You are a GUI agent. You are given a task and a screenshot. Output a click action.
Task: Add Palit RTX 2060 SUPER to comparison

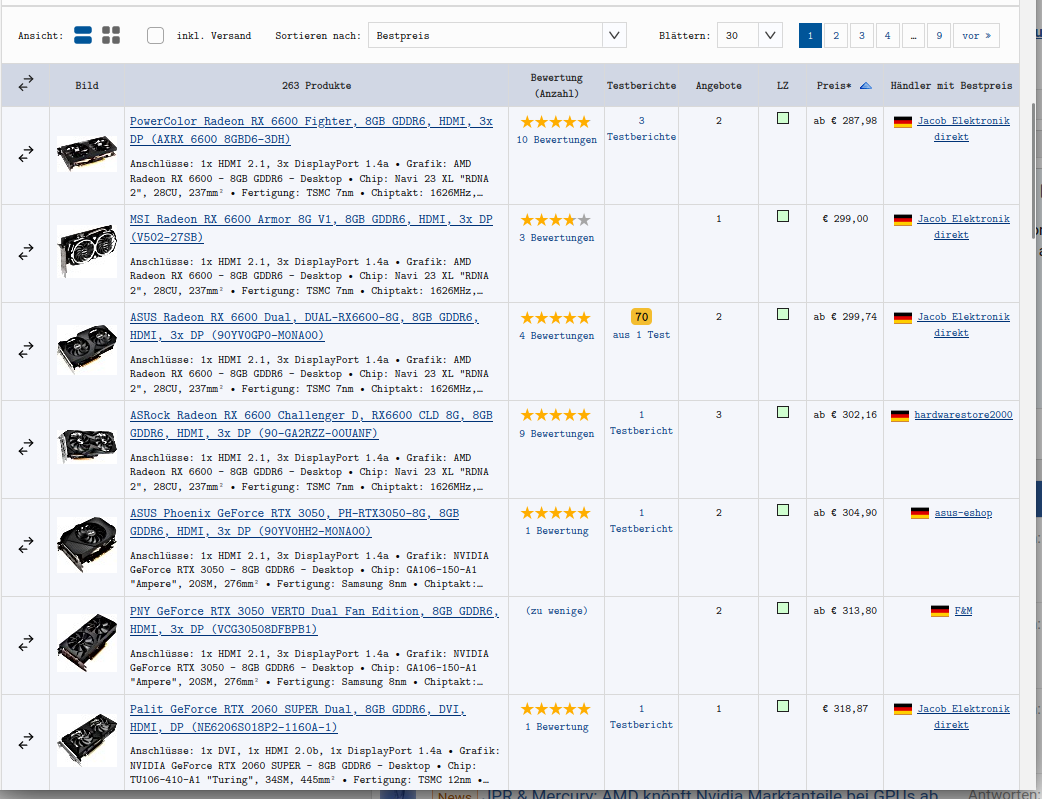pos(26,741)
